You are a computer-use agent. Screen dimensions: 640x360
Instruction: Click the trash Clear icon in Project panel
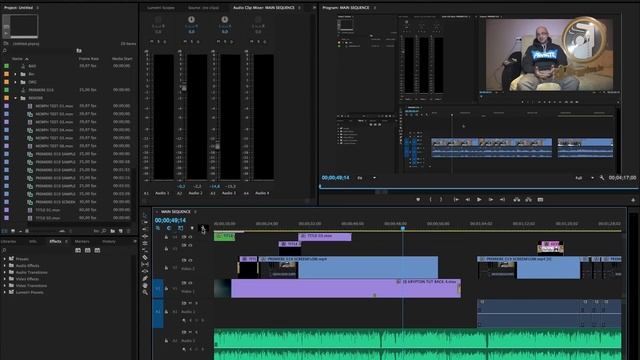(129, 231)
